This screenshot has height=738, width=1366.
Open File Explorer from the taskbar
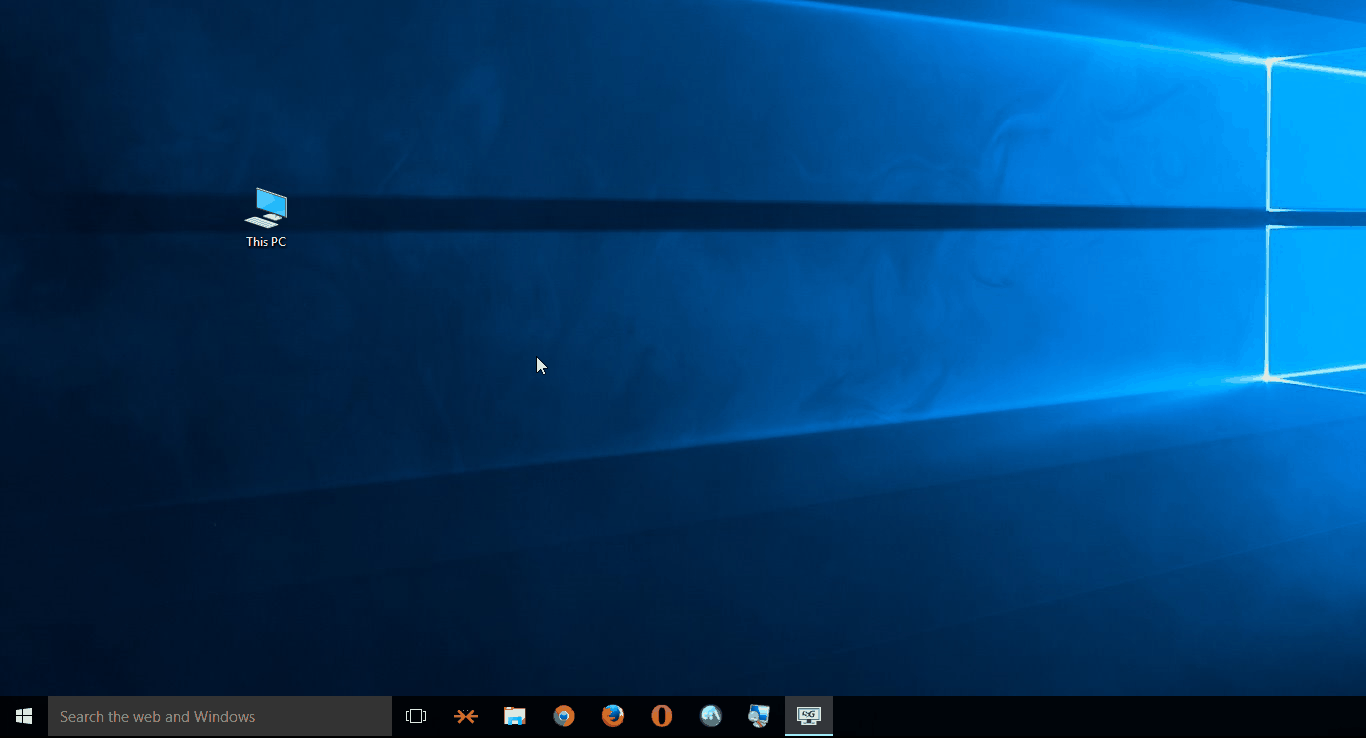click(x=515, y=716)
